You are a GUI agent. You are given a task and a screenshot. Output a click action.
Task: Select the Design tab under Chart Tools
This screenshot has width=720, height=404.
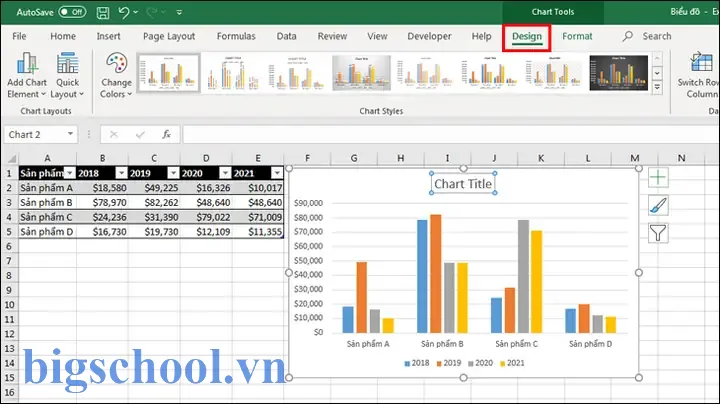(x=527, y=37)
